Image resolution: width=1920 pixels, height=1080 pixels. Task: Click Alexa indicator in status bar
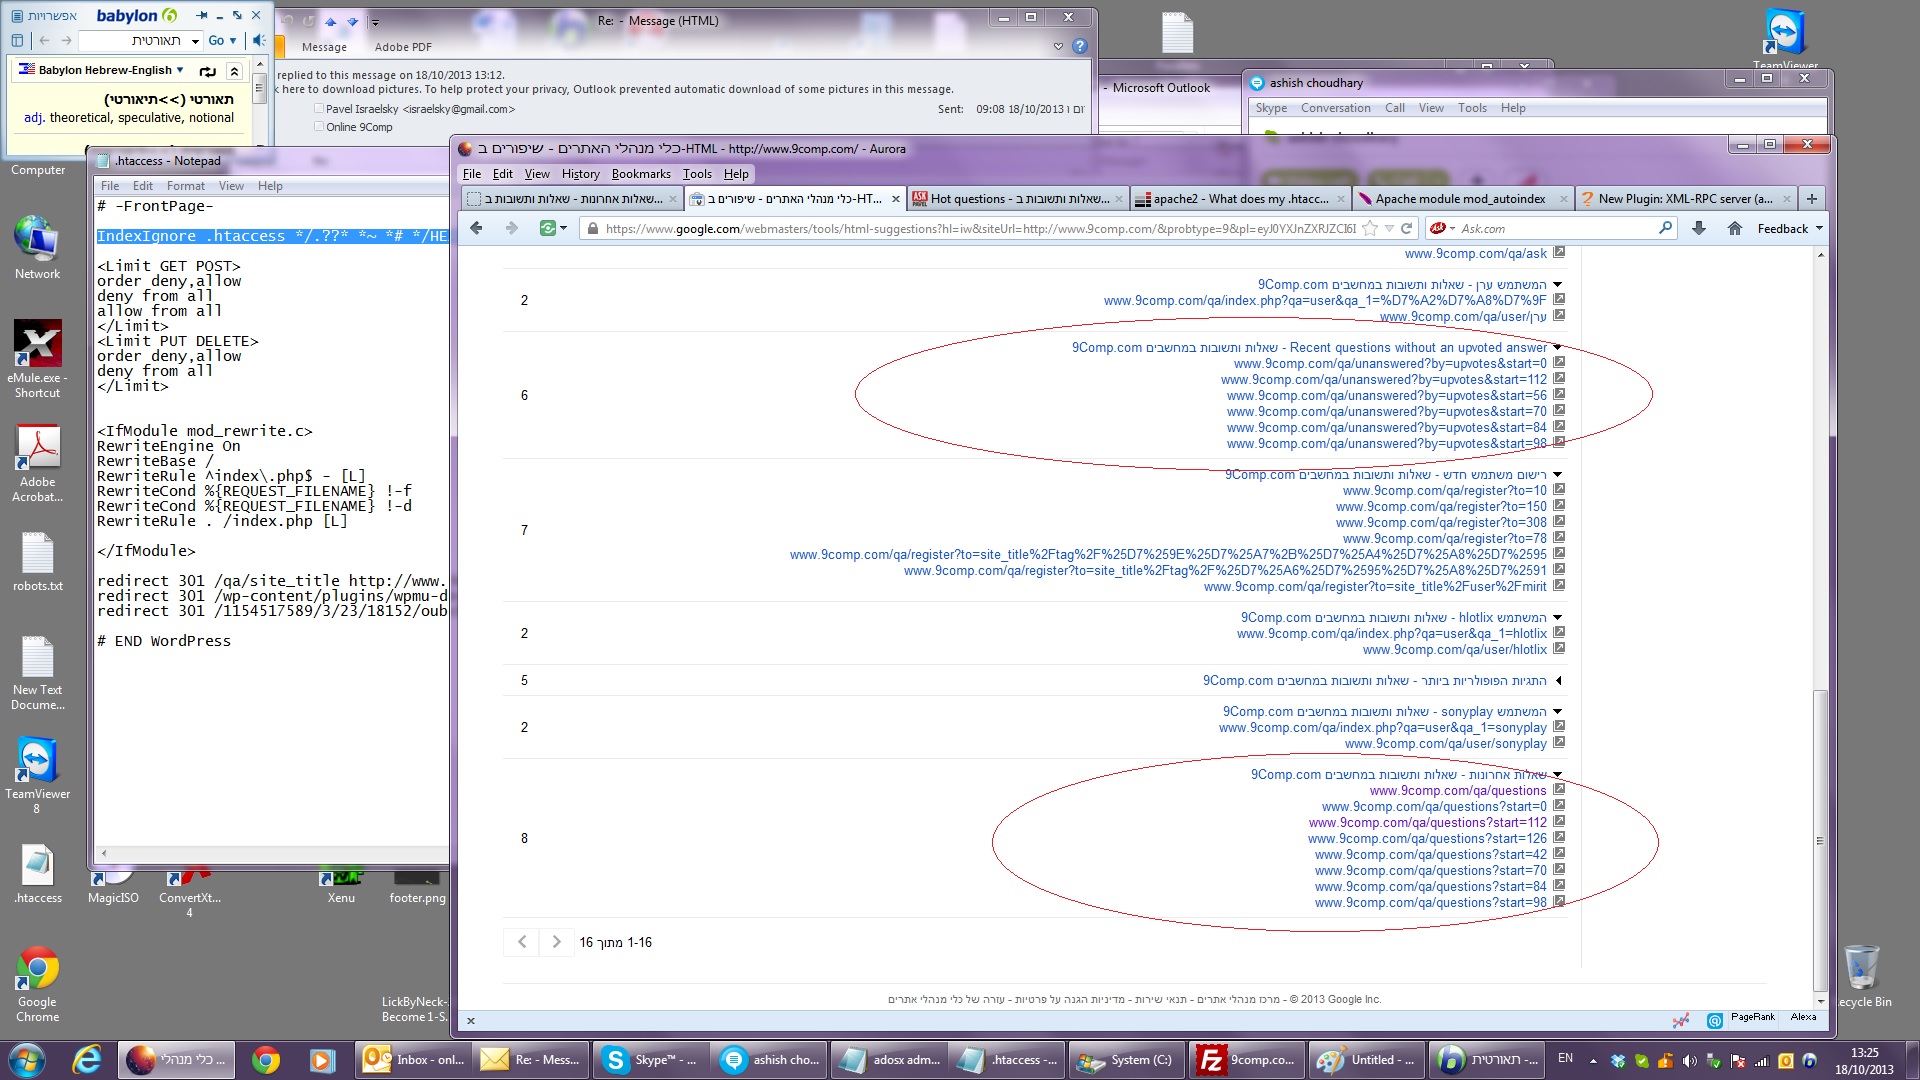pyautogui.click(x=1803, y=1017)
